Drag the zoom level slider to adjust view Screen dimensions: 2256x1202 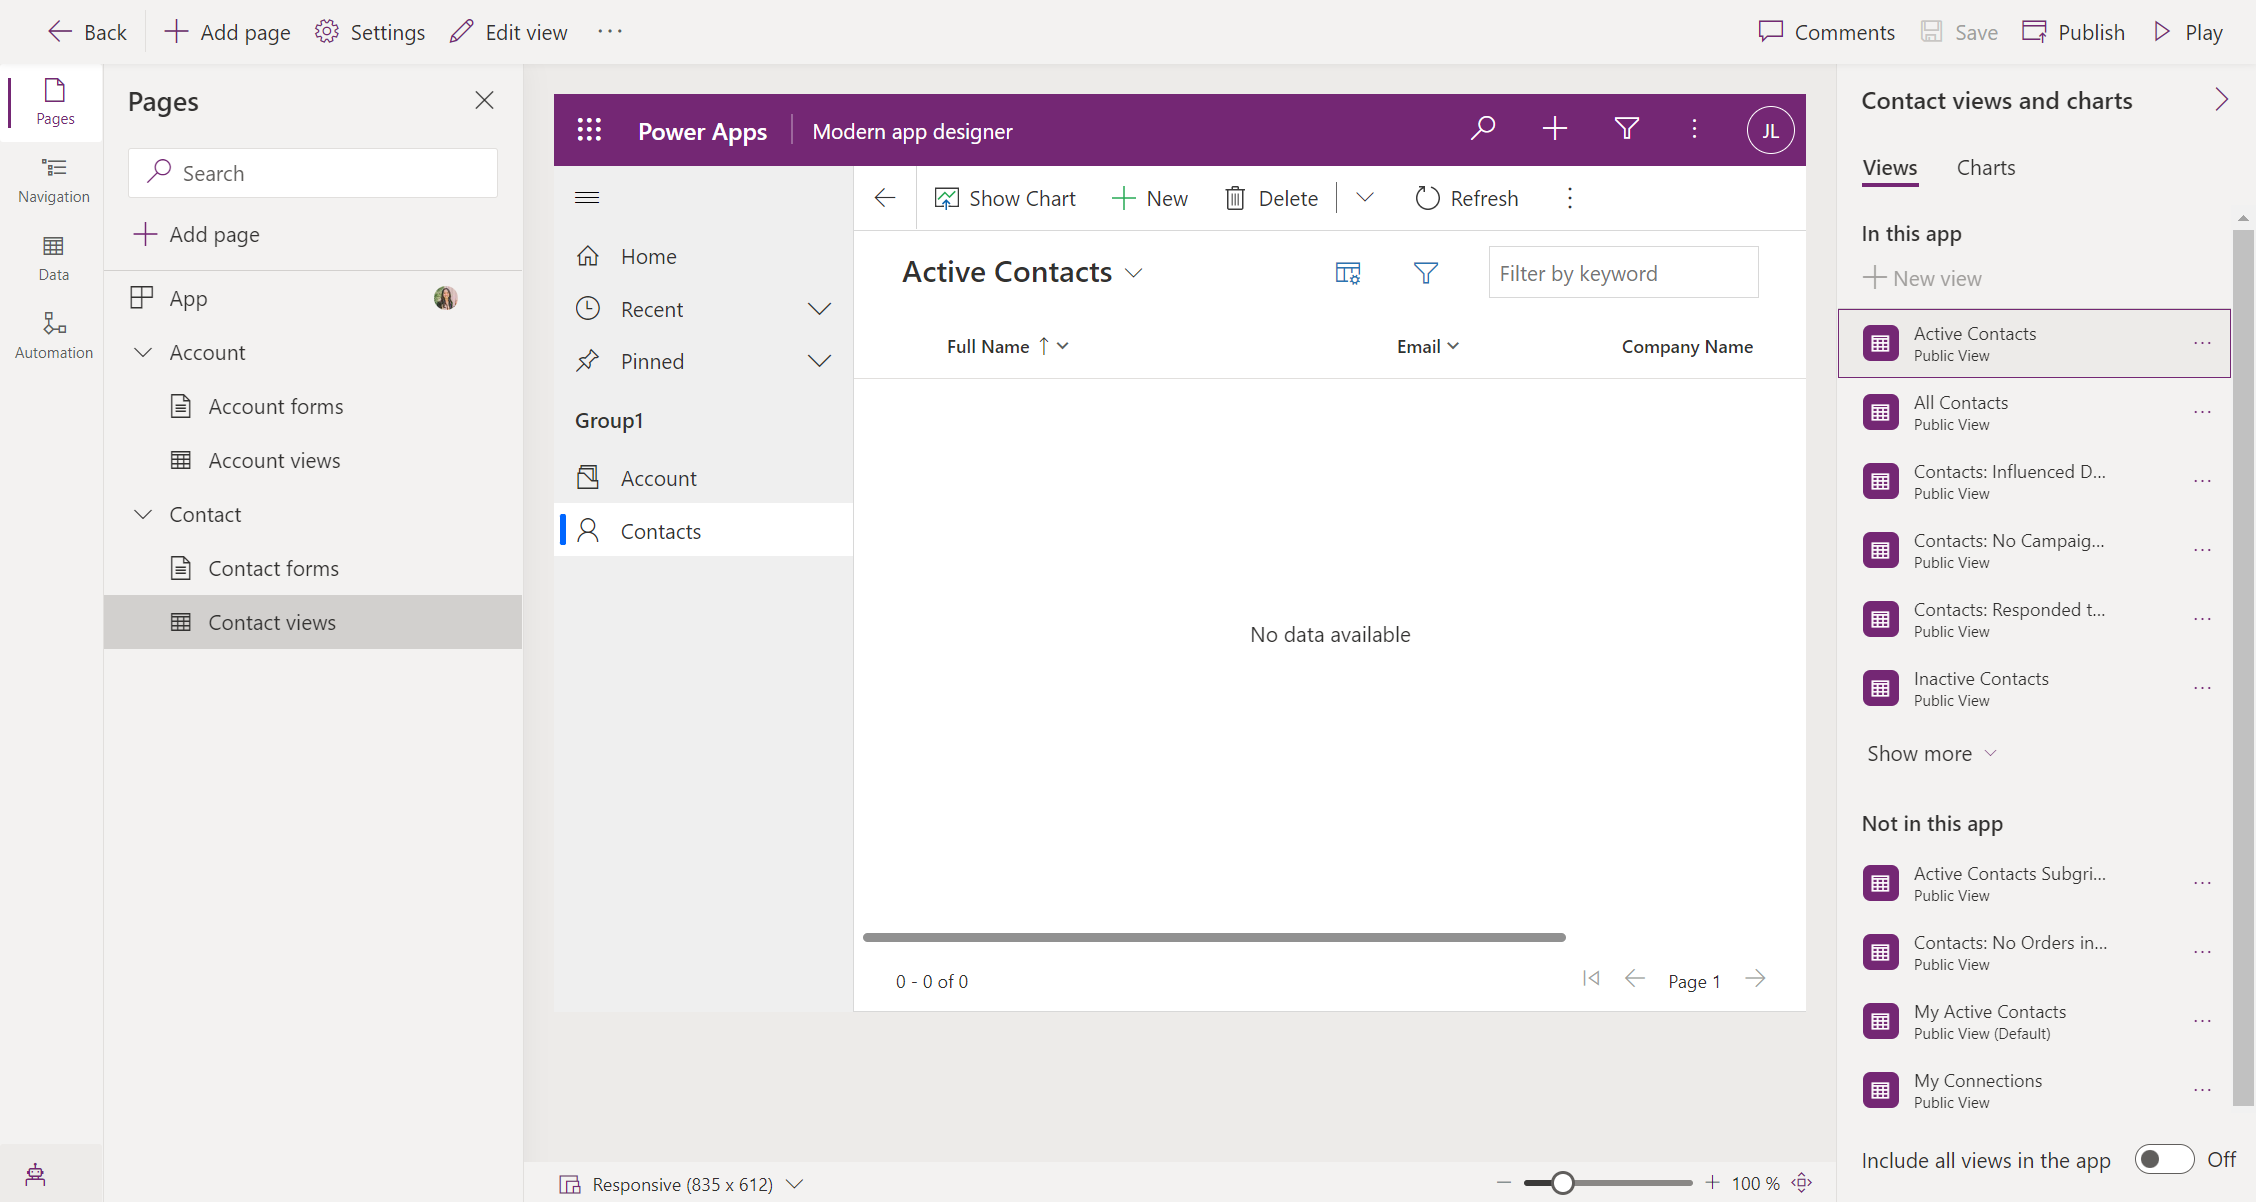(x=1564, y=1183)
